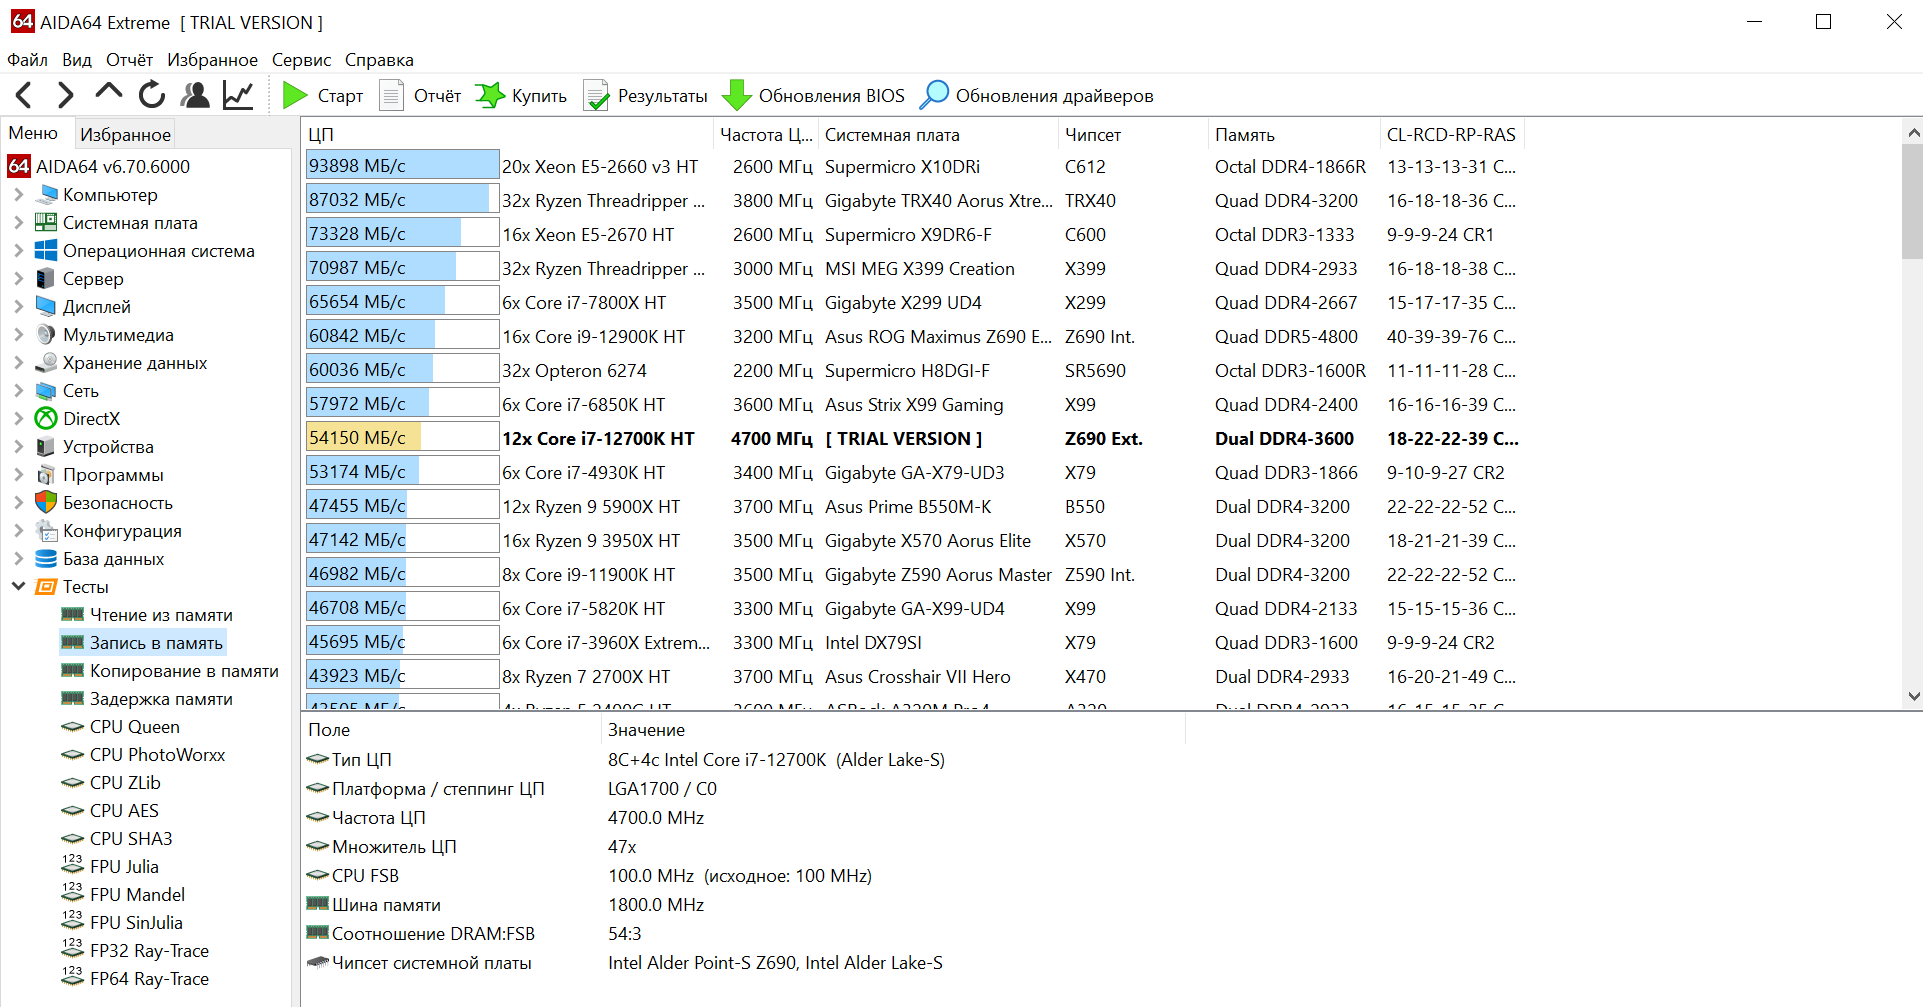Click the Поле column header
This screenshot has height=1007, width=1923.
(x=451, y=729)
